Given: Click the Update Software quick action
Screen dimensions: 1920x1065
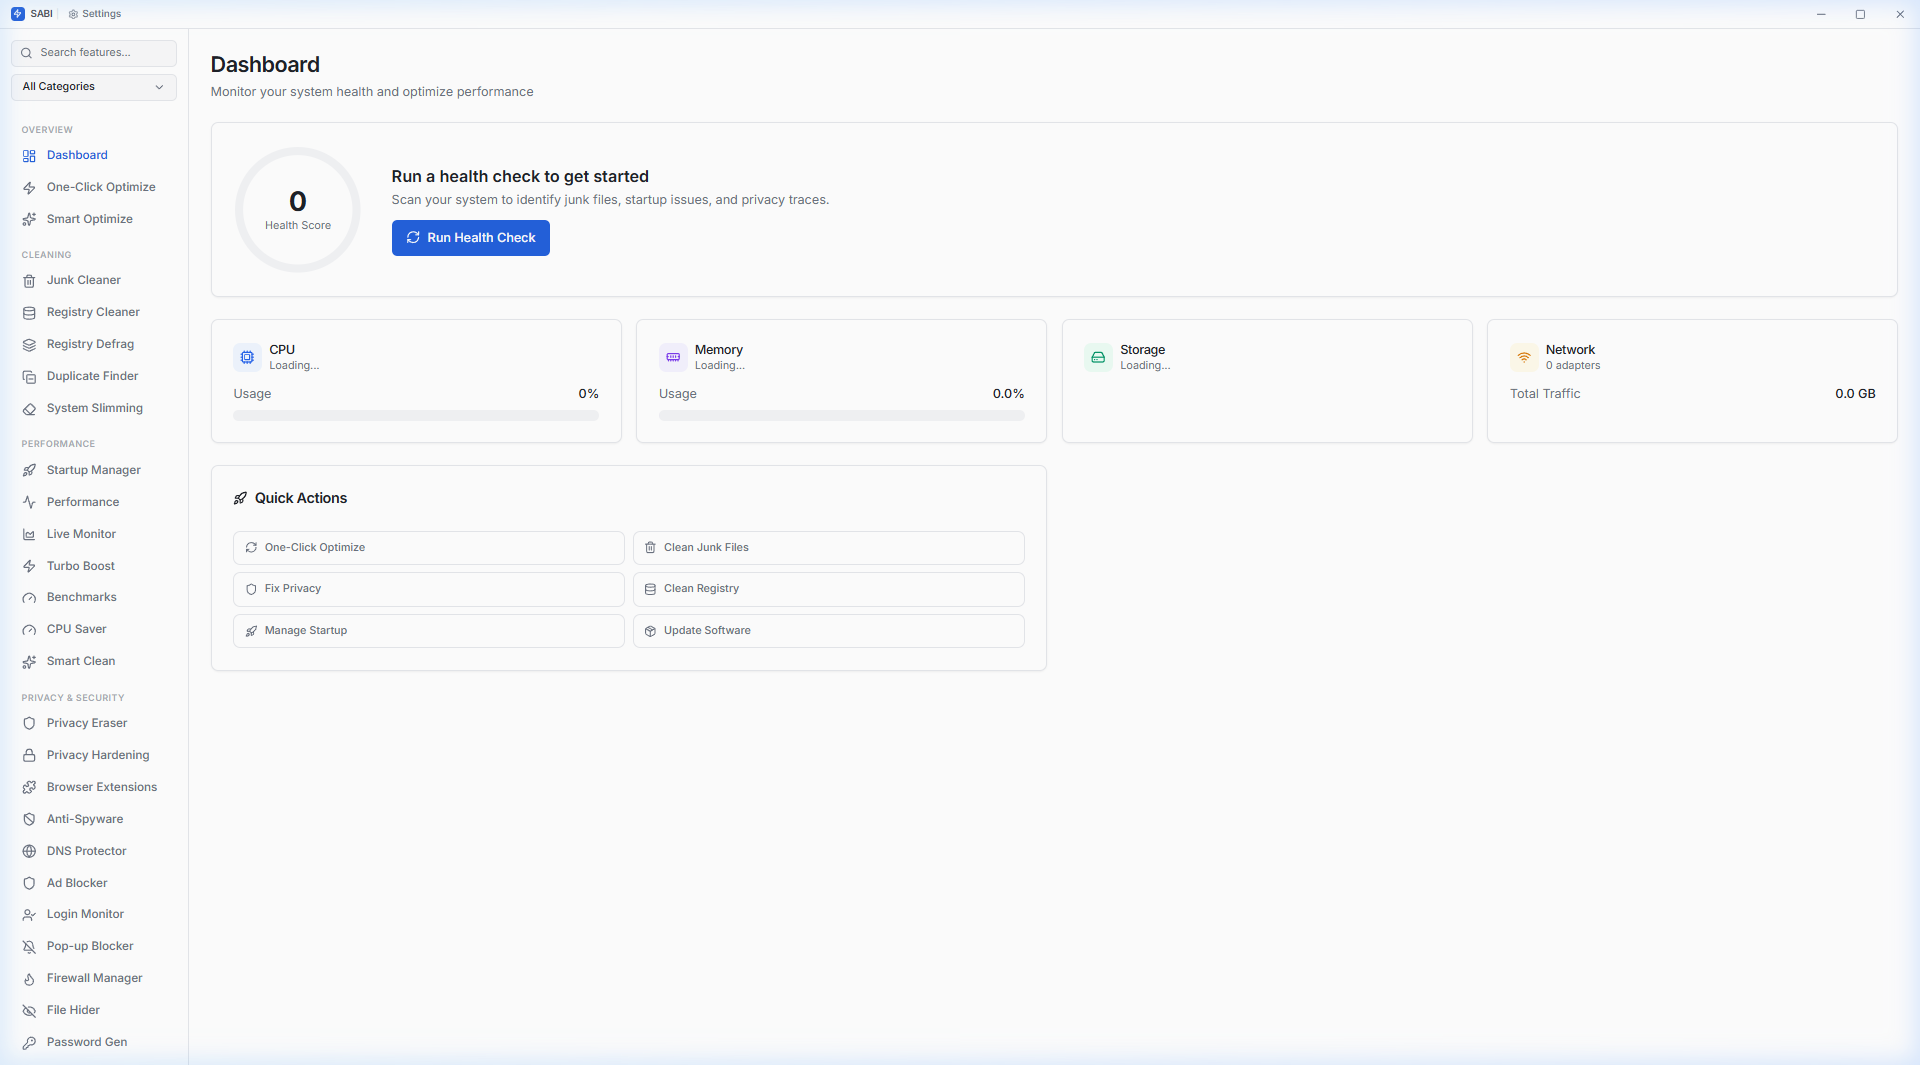Looking at the screenshot, I should click(828, 631).
